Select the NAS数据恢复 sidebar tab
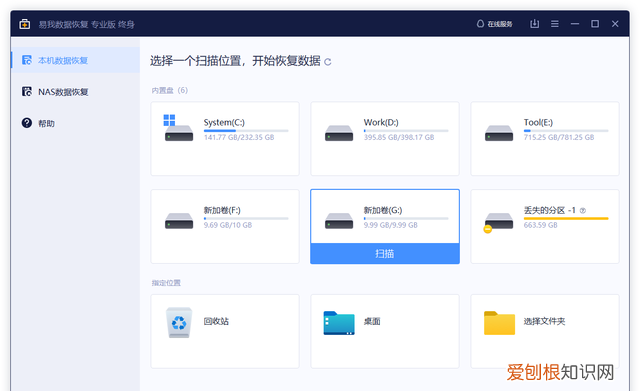This screenshot has height=391, width=640. point(75,92)
